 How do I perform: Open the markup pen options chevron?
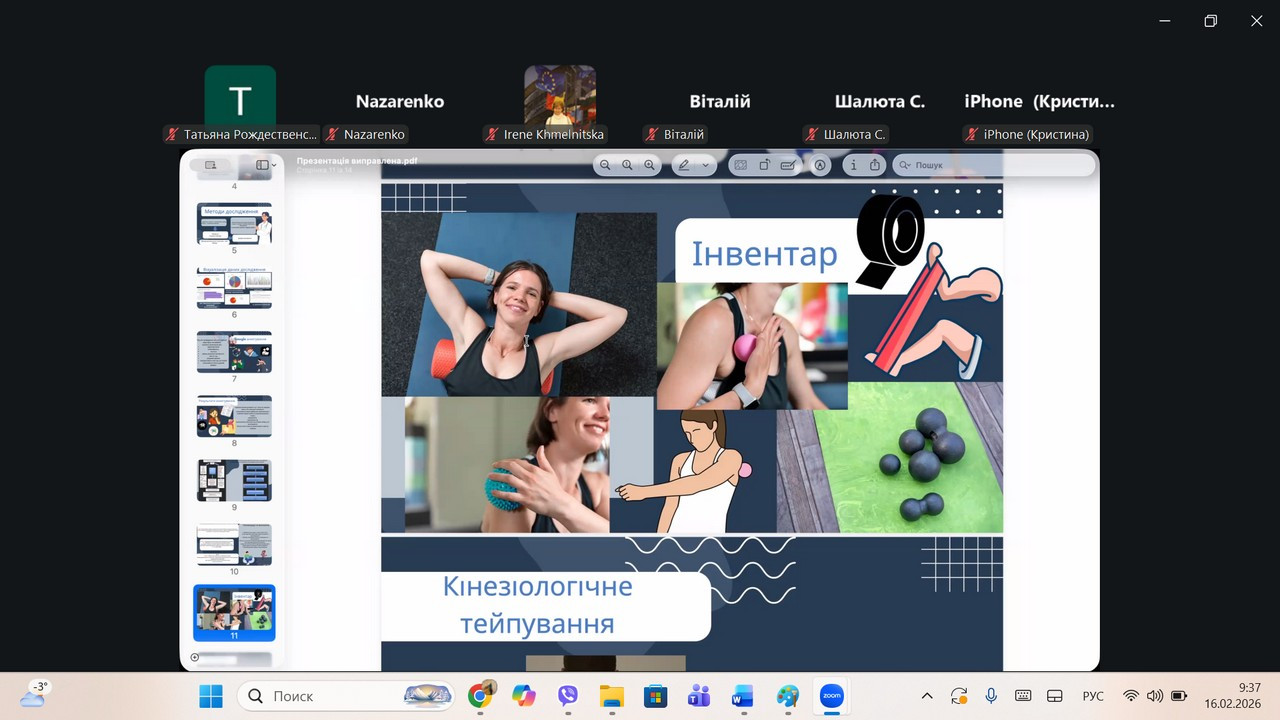click(x=705, y=166)
